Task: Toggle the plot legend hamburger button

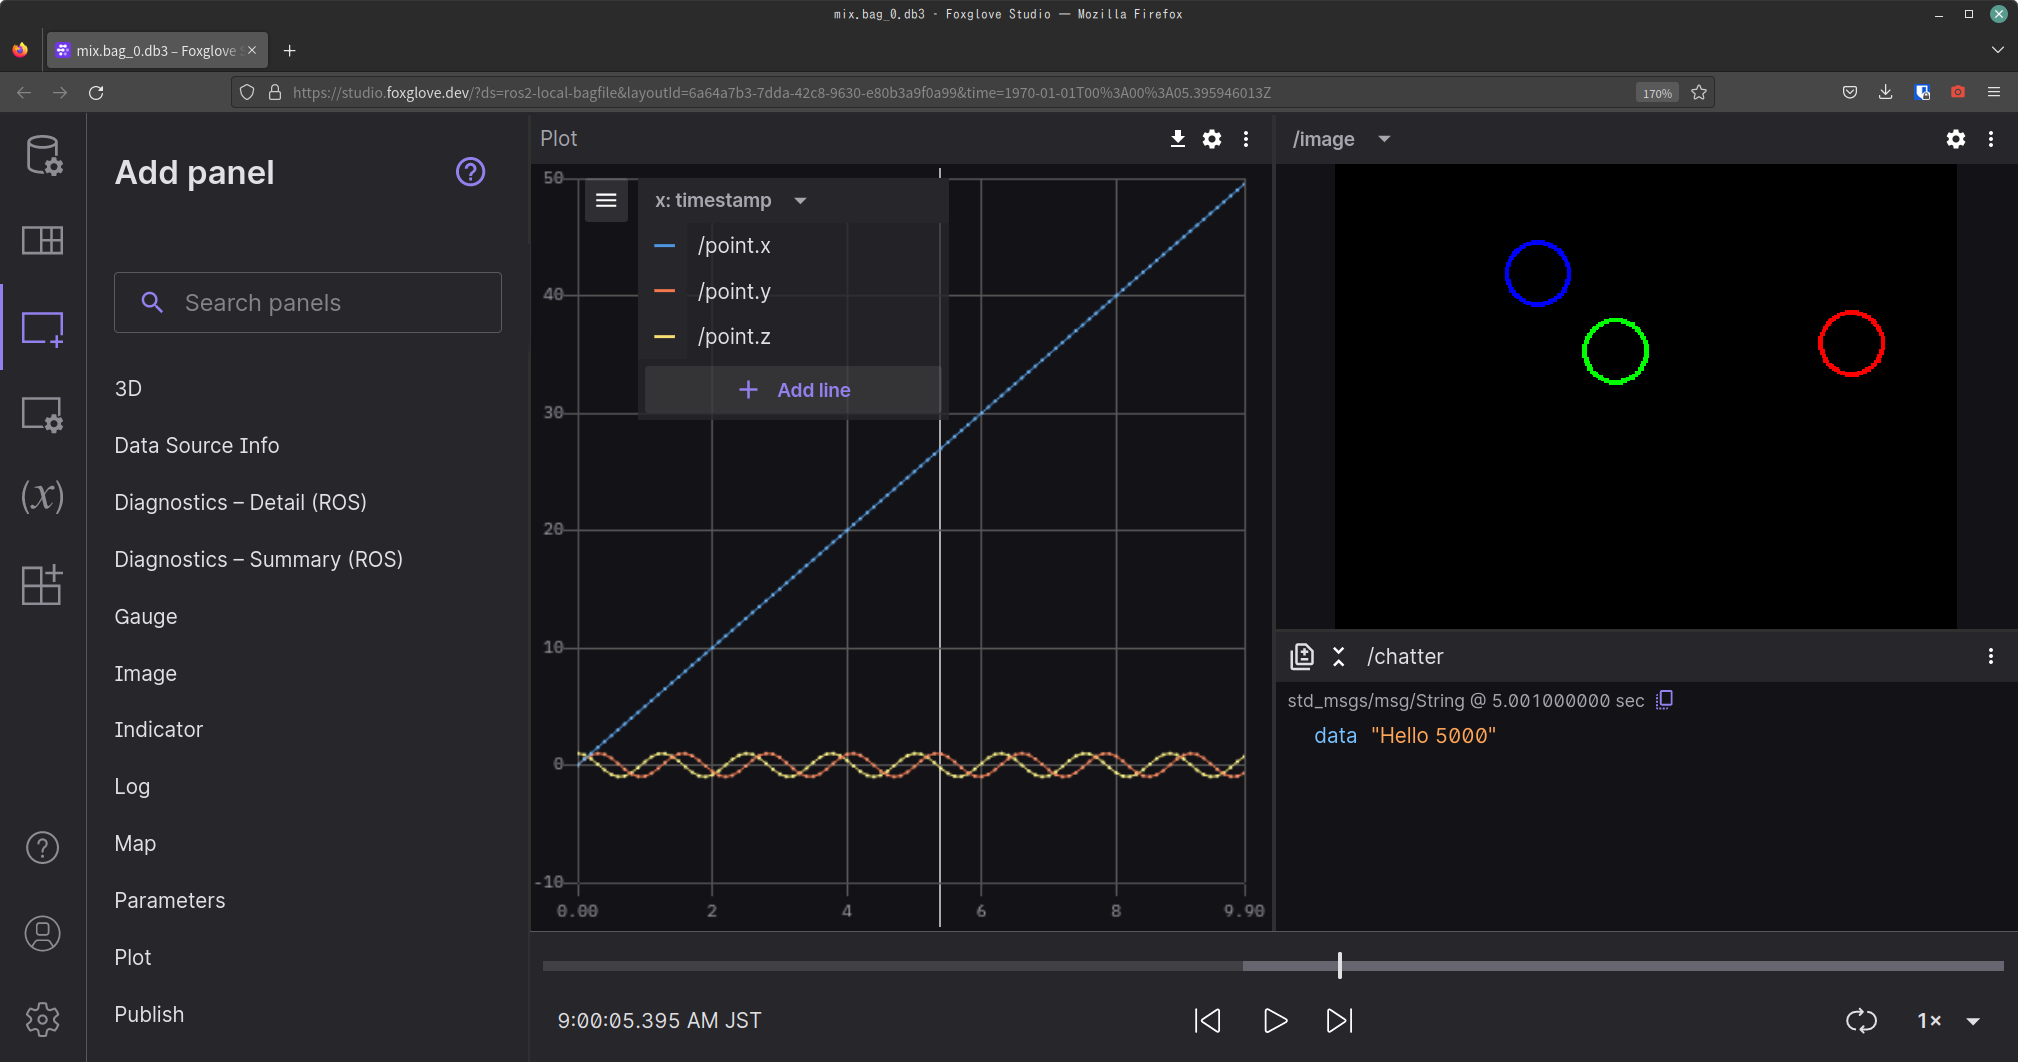Action: pyautogui.click(x=606, y=200)
